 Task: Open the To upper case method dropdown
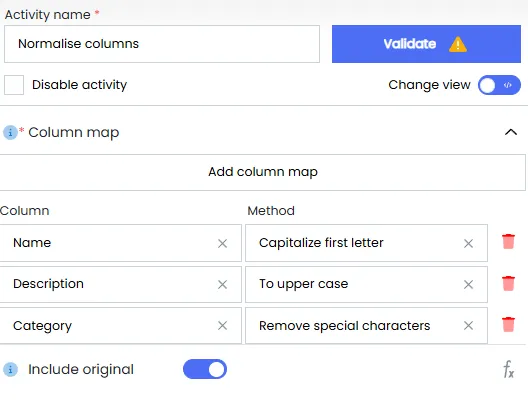tap(366, 284)
